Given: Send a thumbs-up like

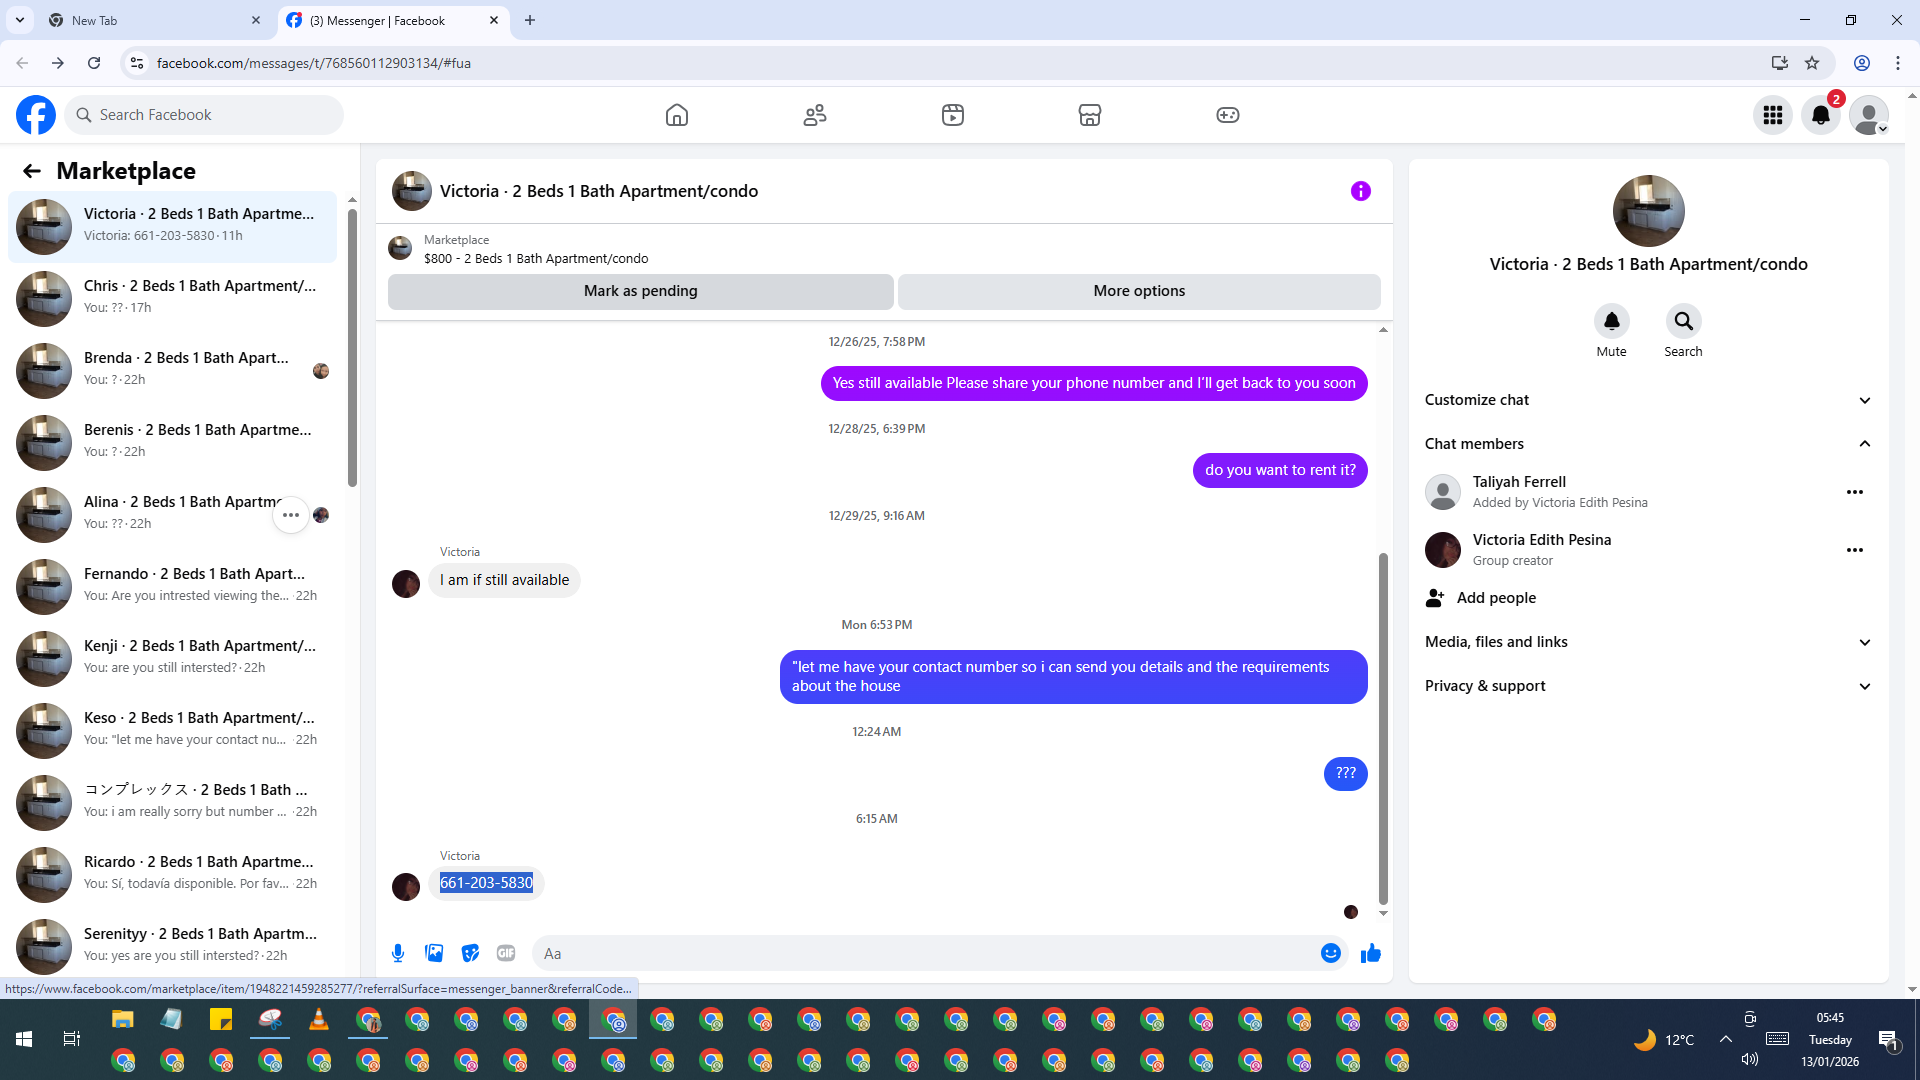Looking at the screenshot, I should tap(1370, 953).
